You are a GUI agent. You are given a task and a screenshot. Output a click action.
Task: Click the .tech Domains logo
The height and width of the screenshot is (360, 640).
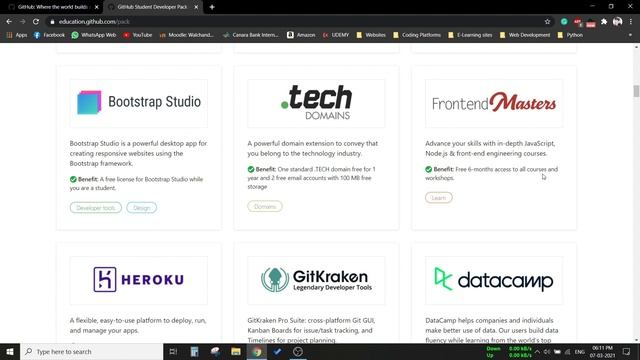point(316,103)
